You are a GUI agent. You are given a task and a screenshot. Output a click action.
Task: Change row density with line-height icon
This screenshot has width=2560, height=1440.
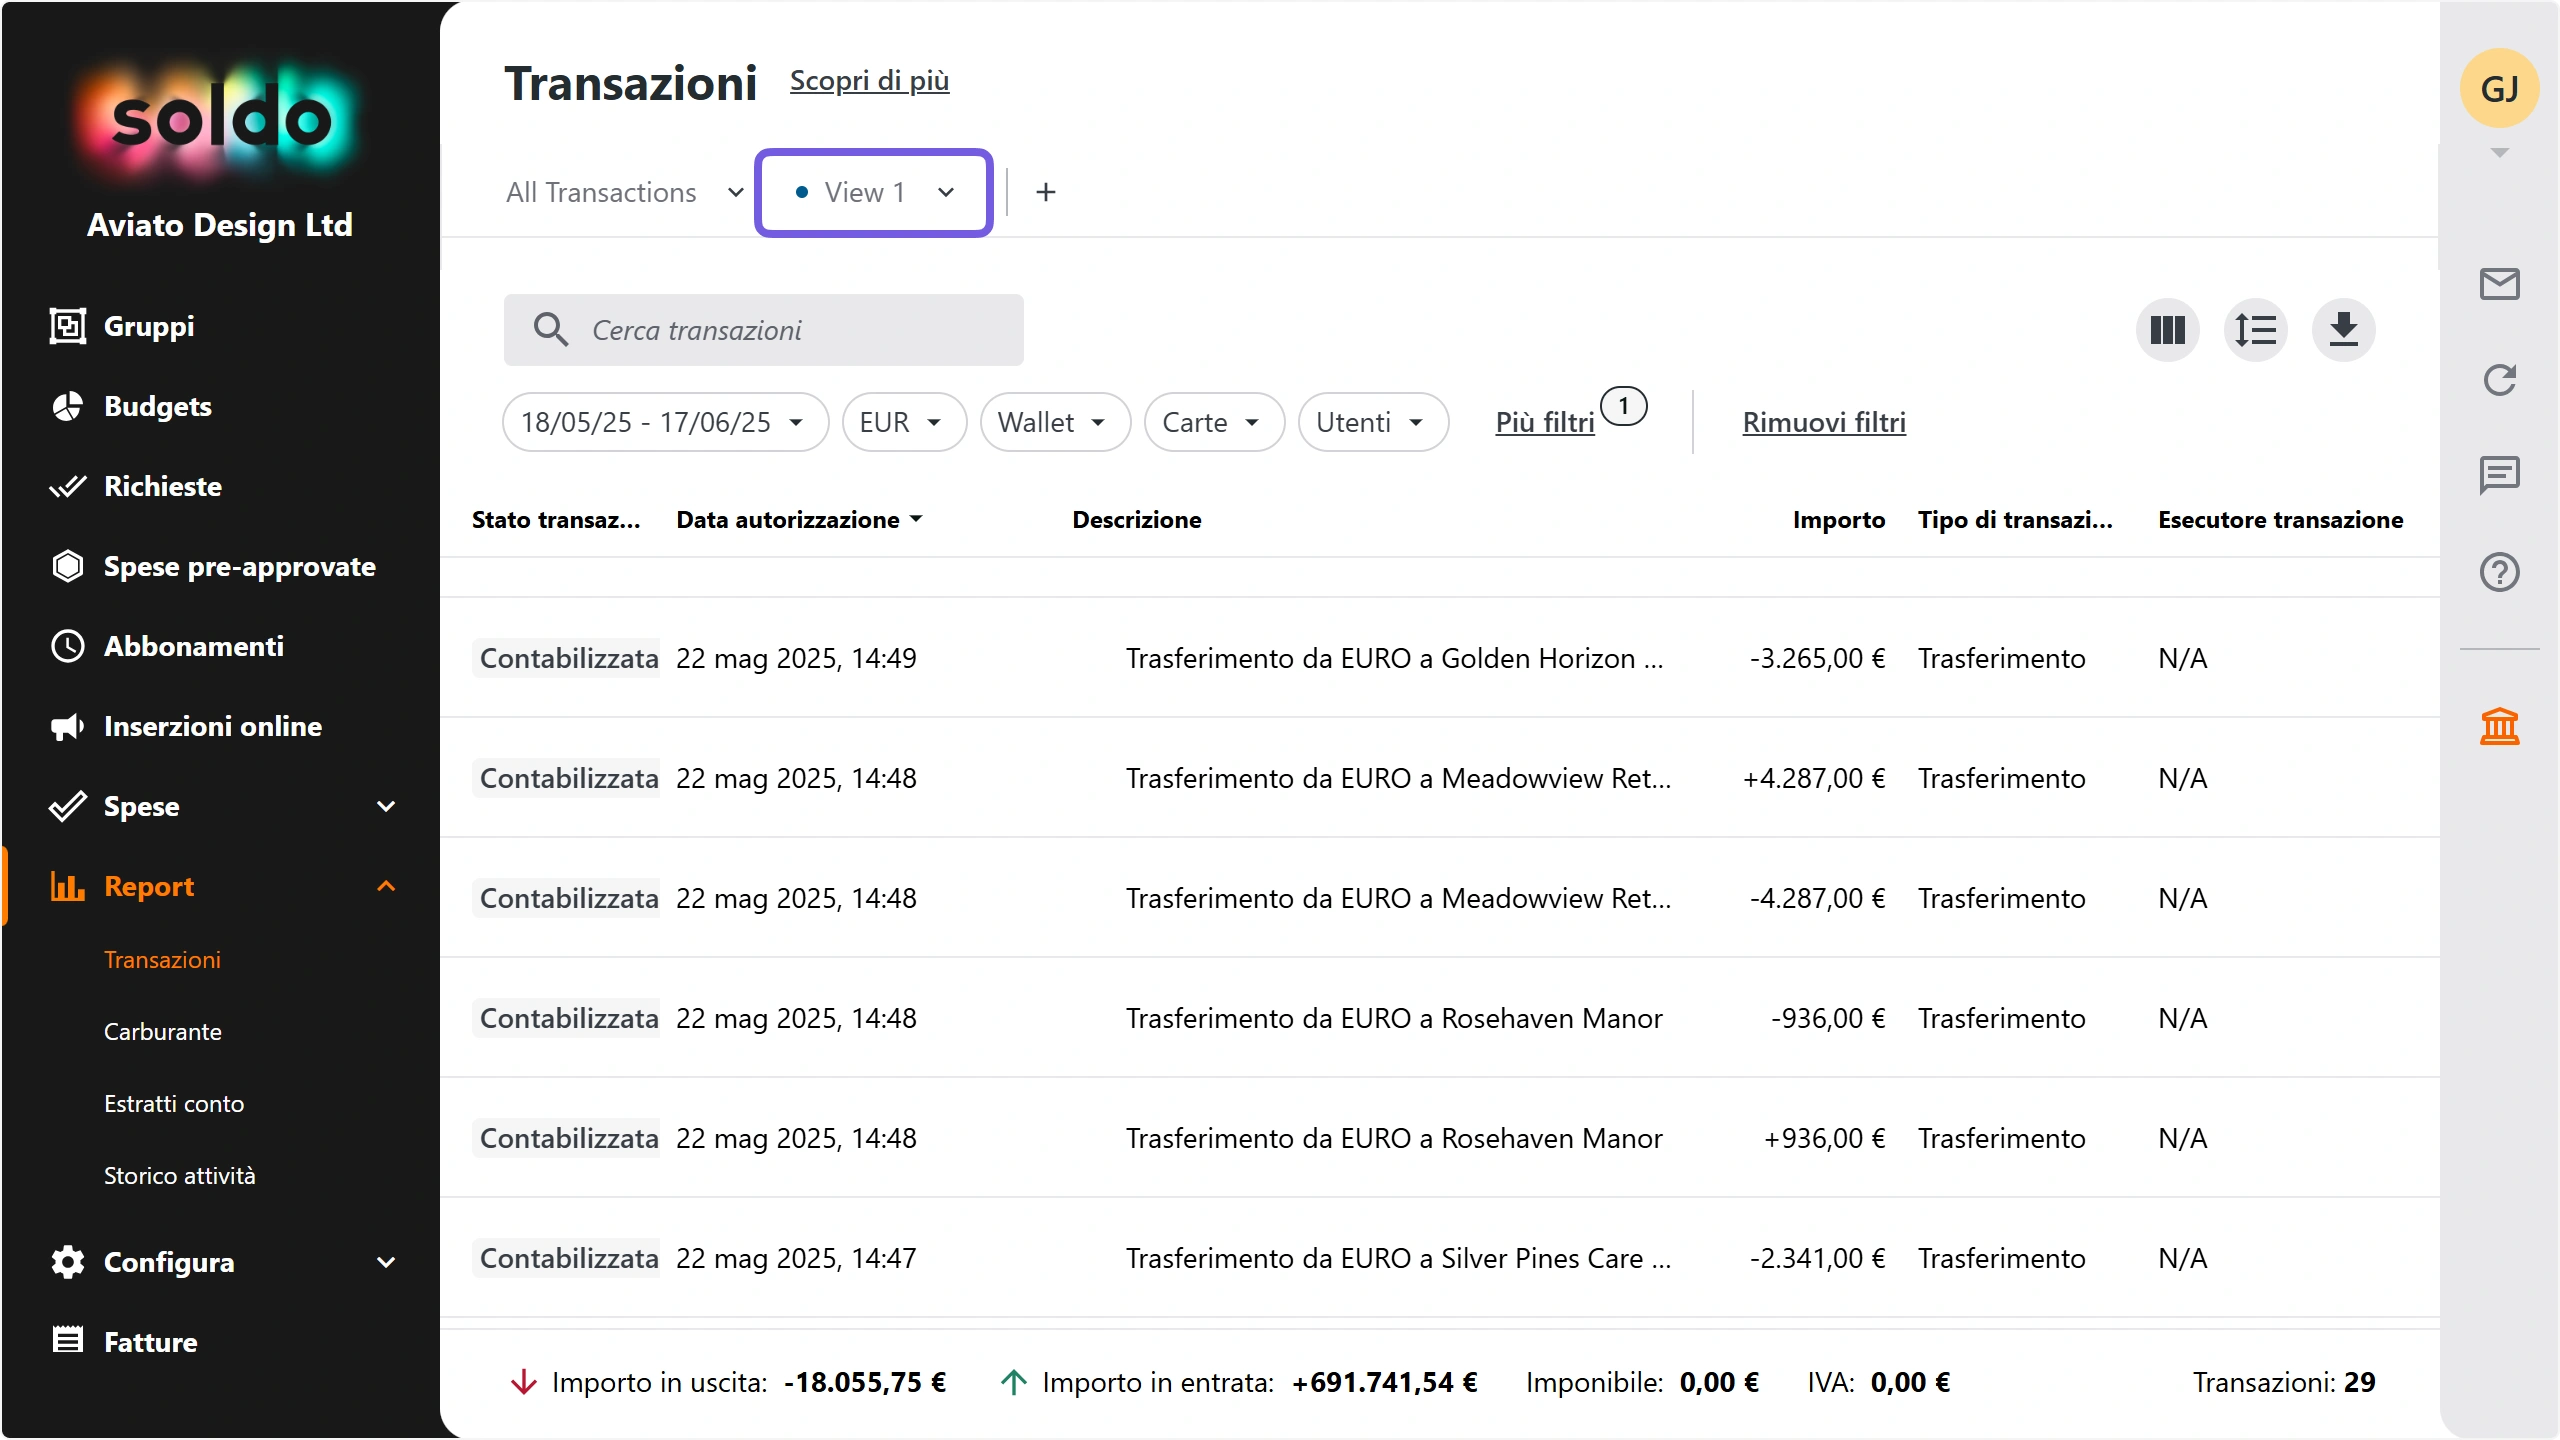[2255, 330]
